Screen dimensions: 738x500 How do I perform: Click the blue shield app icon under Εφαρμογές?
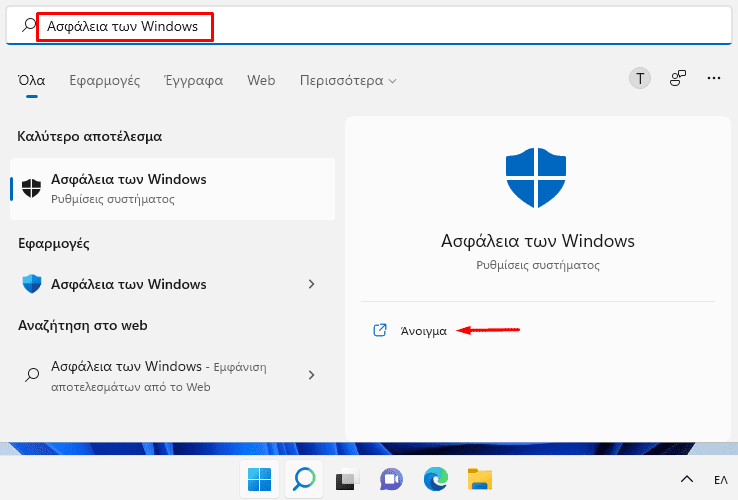tap(32, 284)
